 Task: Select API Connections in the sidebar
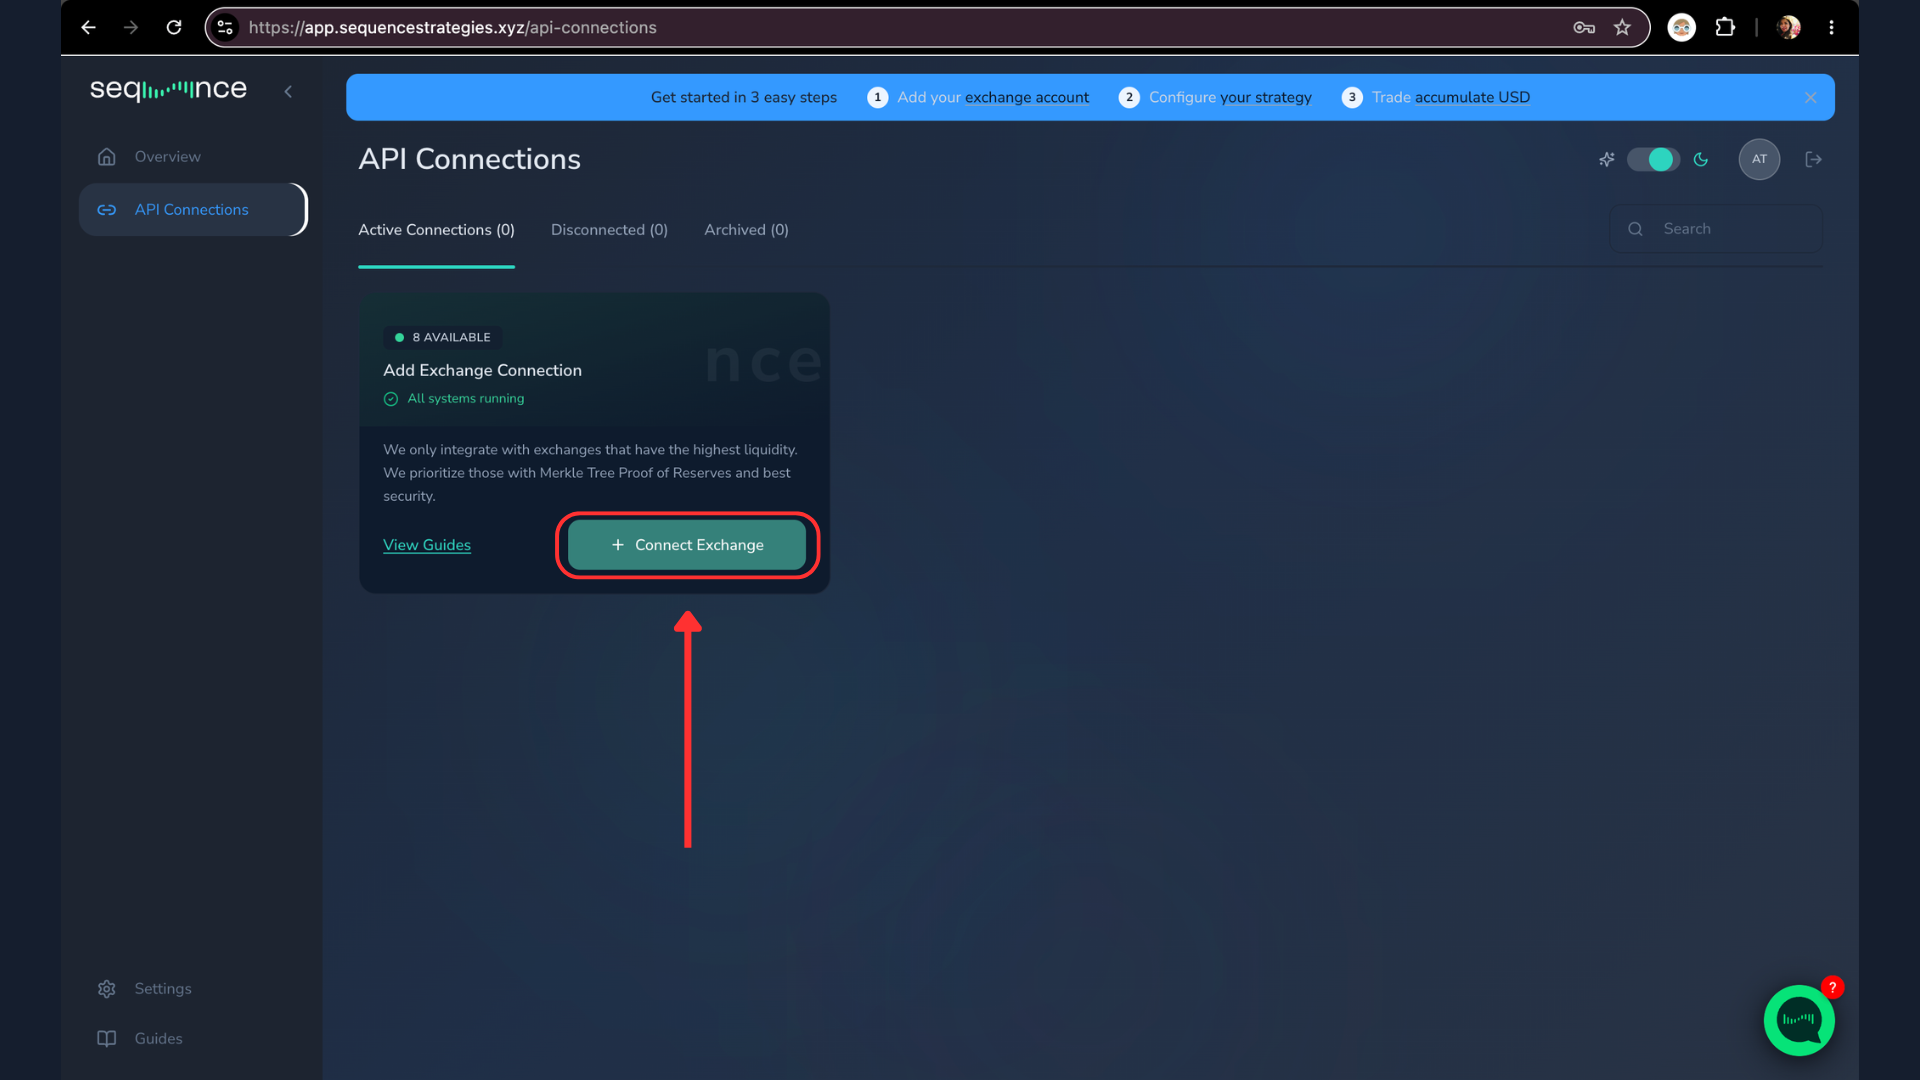coord(192,210)
